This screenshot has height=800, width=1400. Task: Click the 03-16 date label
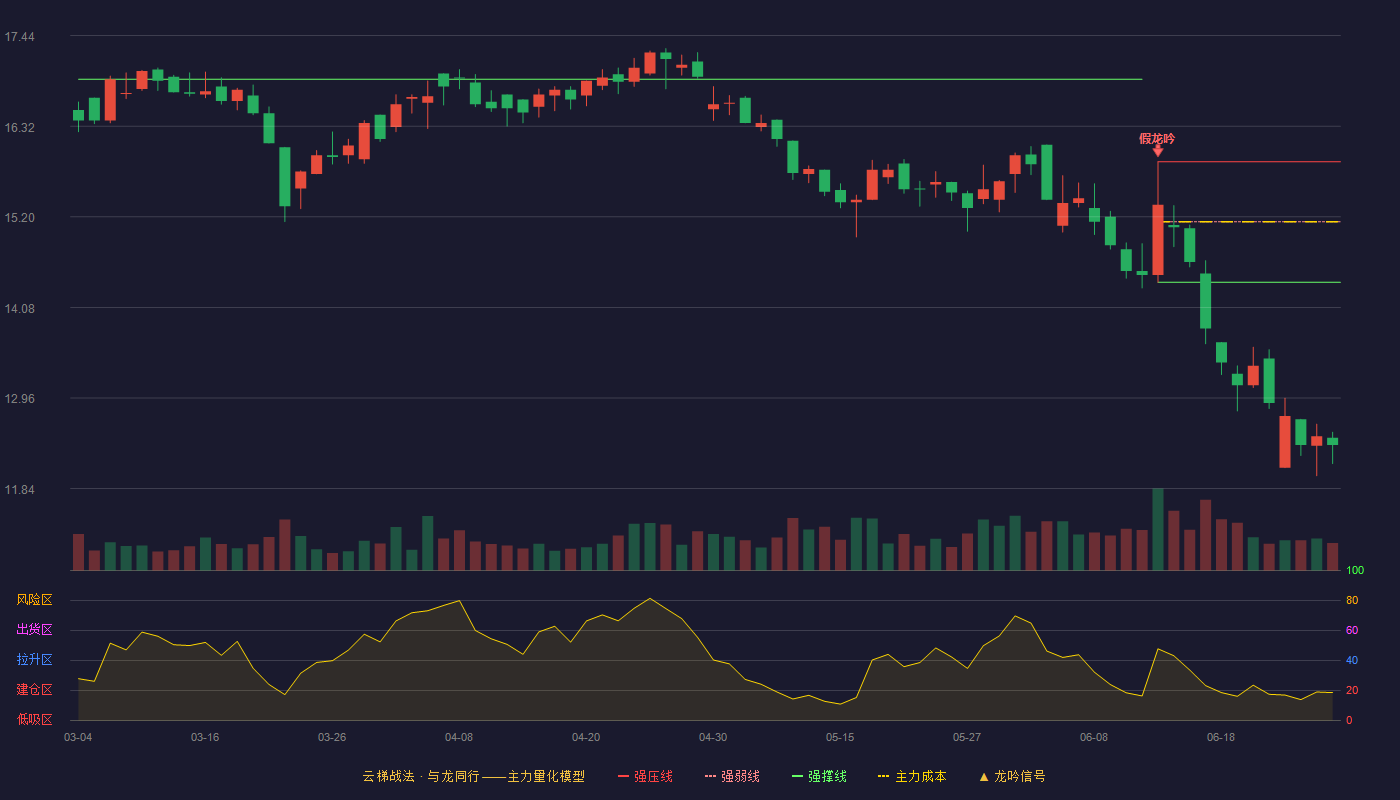[205, 737]
